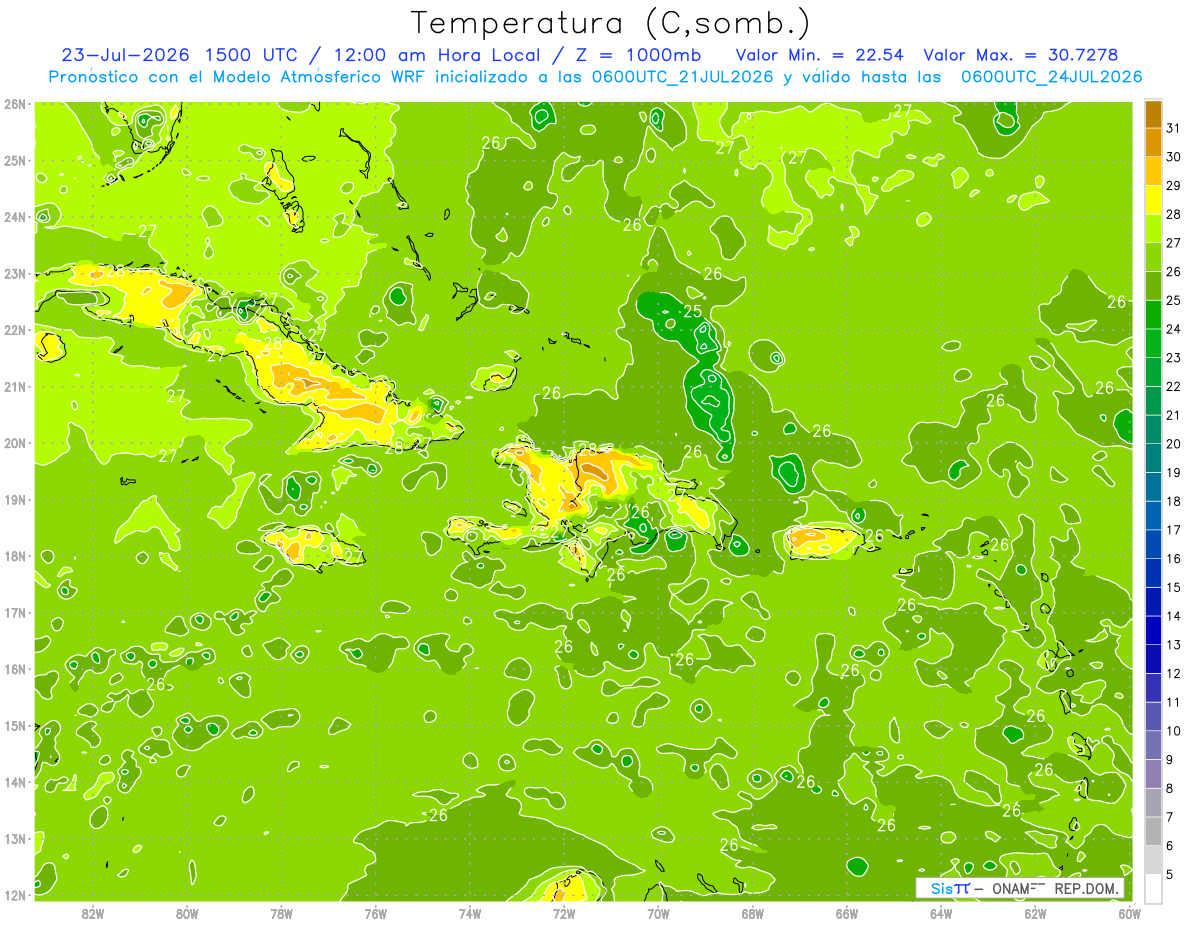Click the 16N latitude axis label
This screenshot has height=927, width=1200.
14,668
